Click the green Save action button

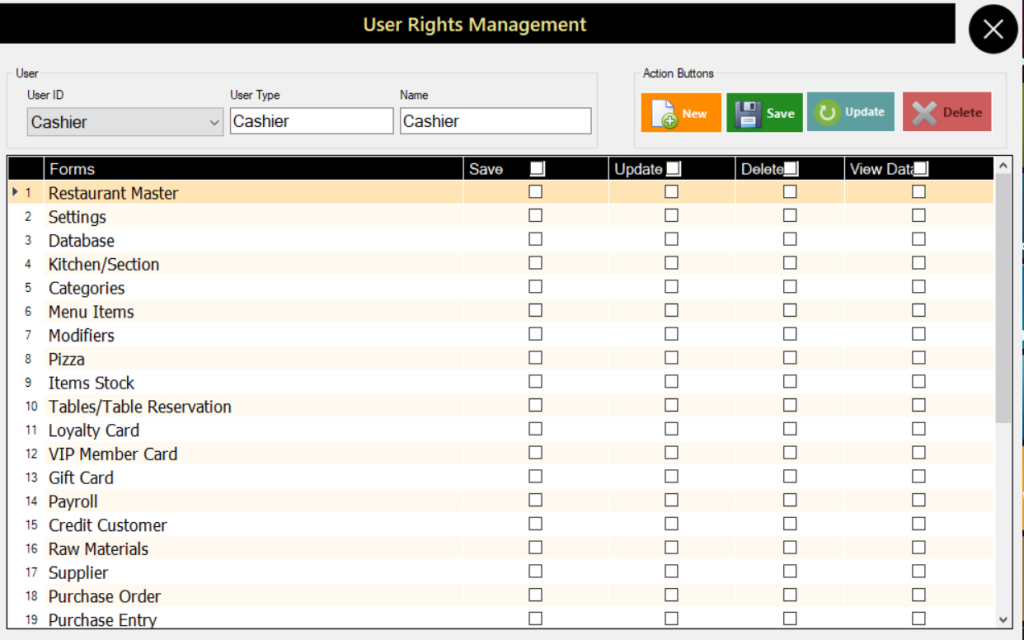764,112
